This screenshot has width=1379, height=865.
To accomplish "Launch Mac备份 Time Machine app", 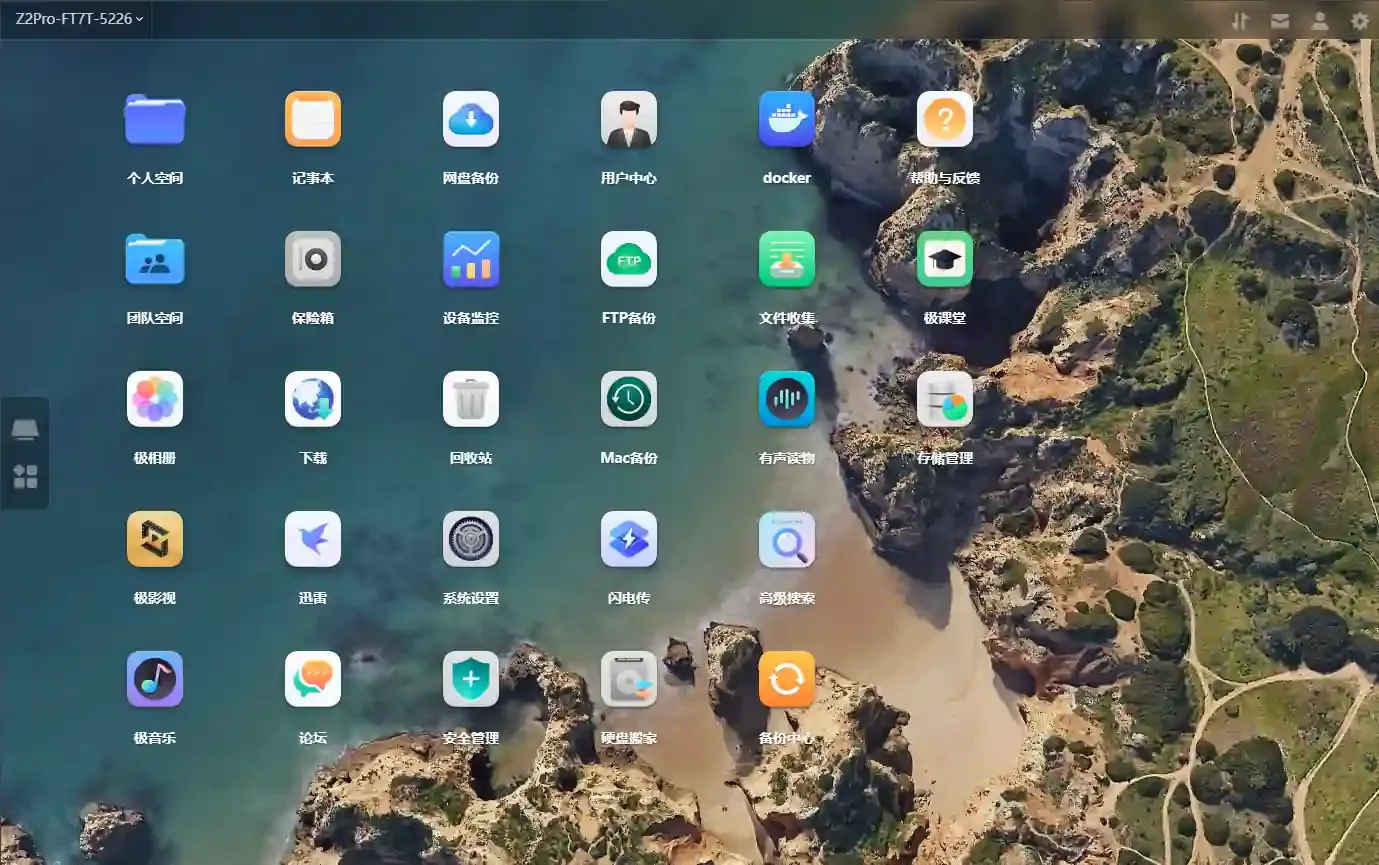I will pyautogui.click(x=629, y=400).
